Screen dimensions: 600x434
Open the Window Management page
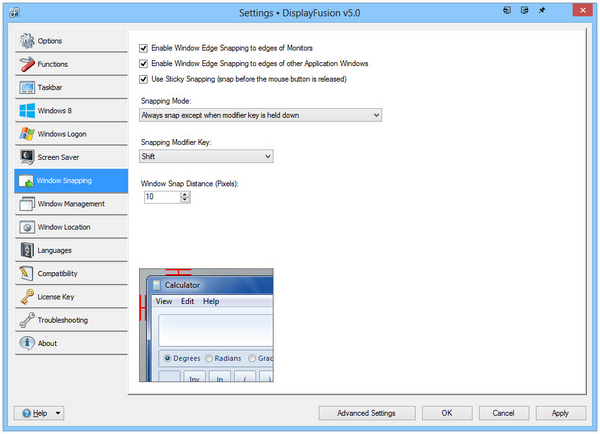pos(71,204)
